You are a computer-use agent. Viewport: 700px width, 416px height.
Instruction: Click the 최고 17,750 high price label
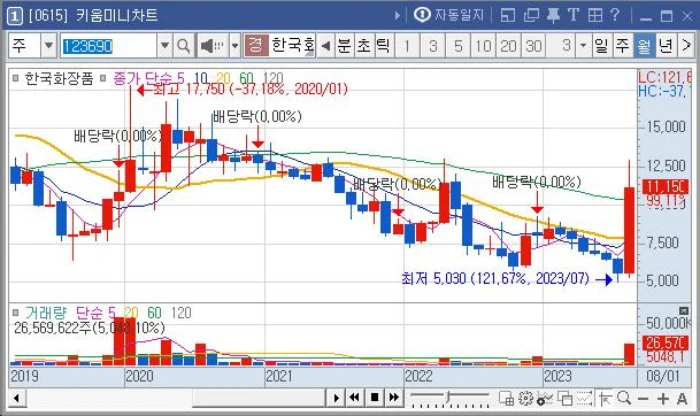(250, 89)
